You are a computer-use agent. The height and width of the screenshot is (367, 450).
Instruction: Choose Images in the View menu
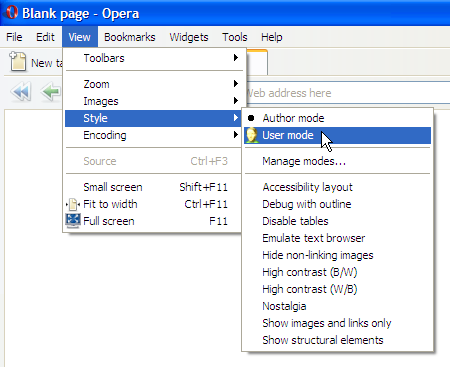[x=153, y=101]
